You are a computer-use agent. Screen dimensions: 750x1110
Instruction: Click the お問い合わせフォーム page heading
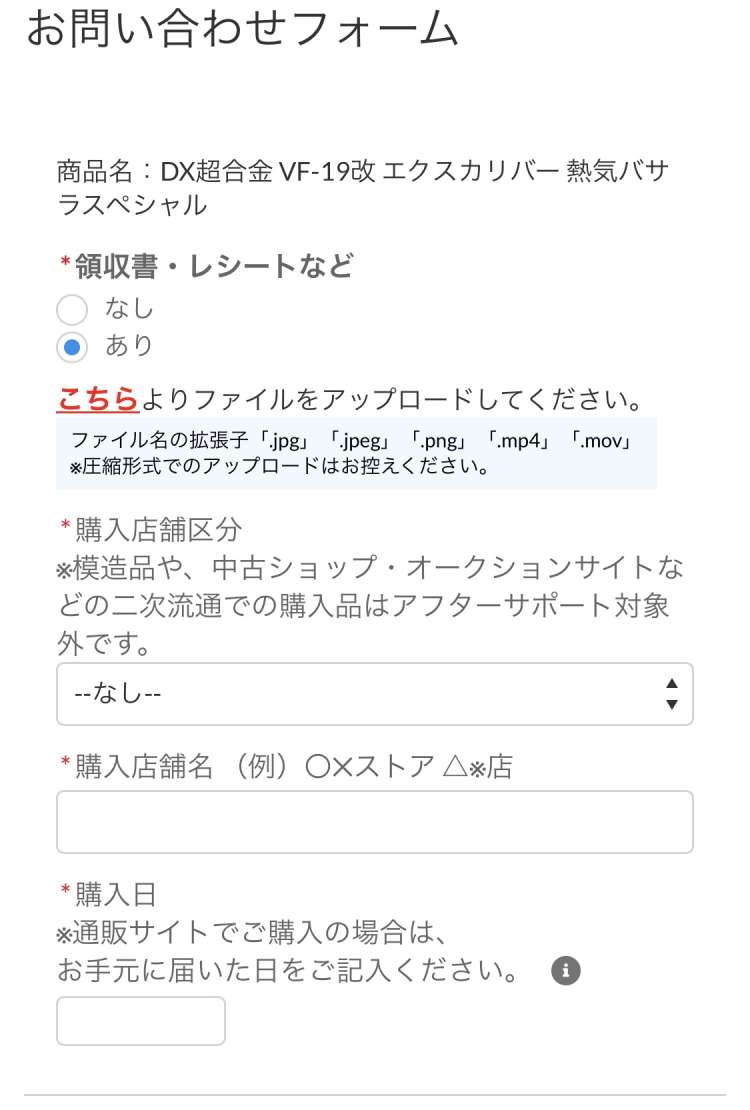point(242,29)
